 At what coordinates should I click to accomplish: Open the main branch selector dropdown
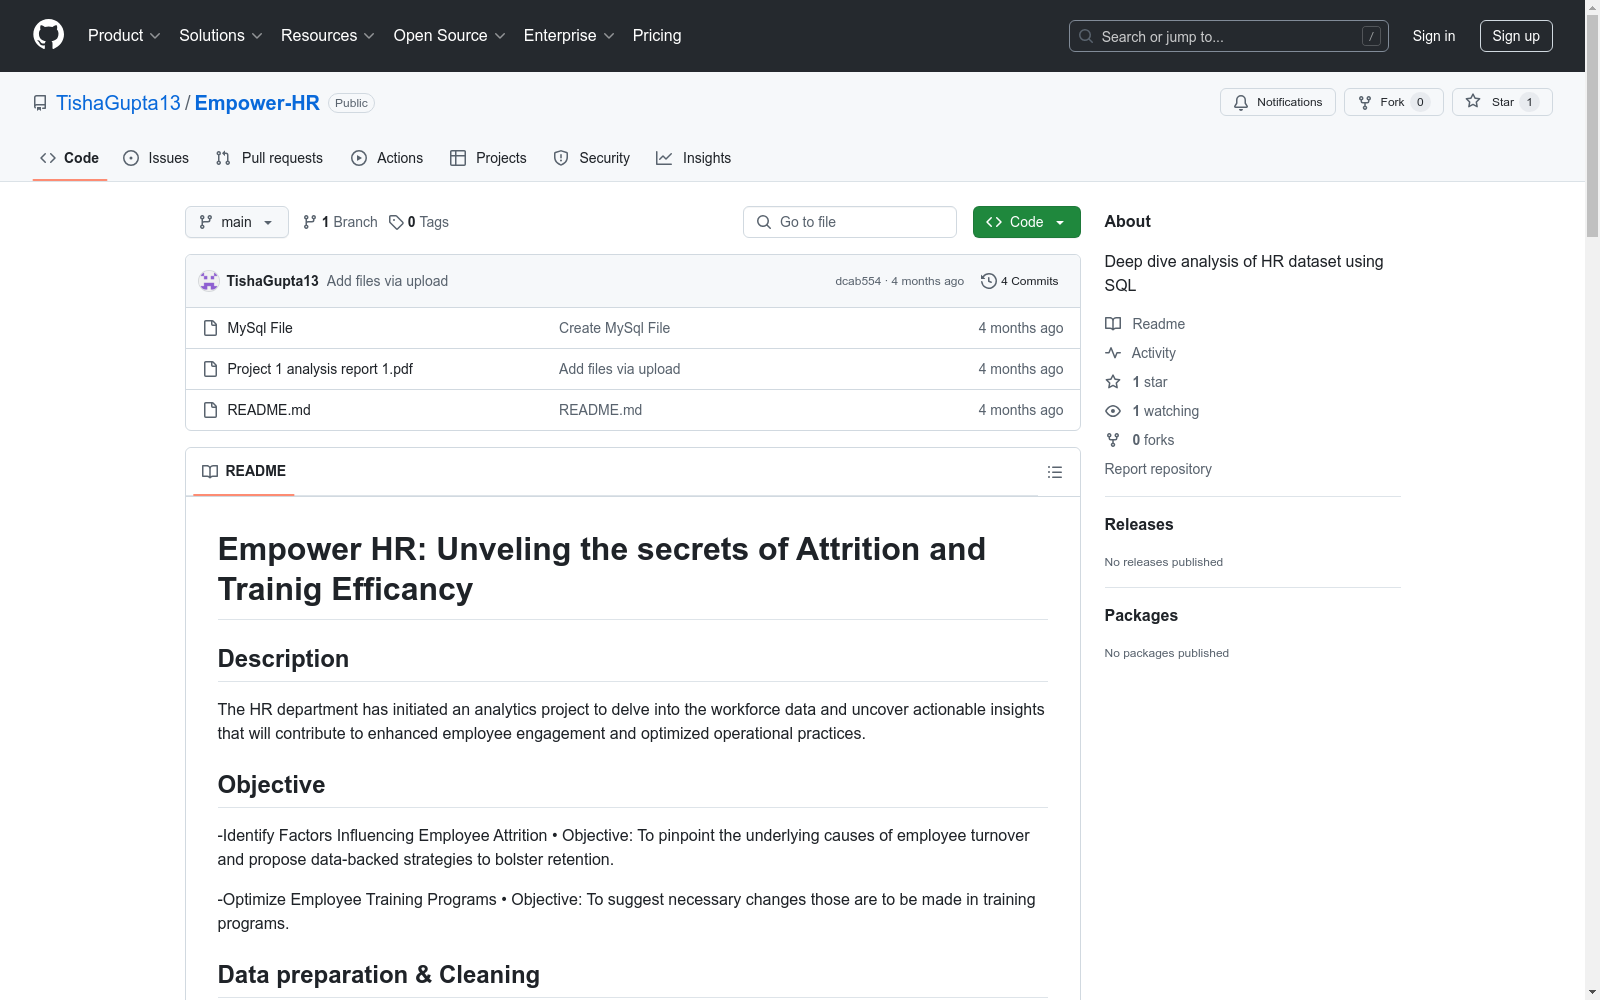pyautogui.click(x=237, y=222)
